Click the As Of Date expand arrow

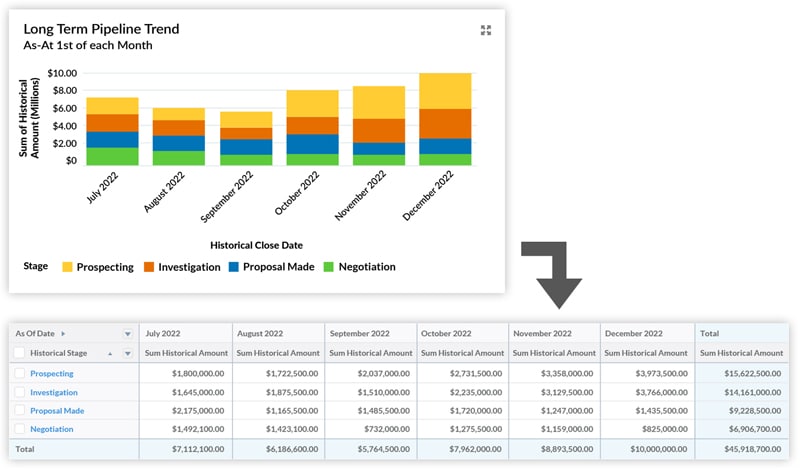(x=64, y=333)
